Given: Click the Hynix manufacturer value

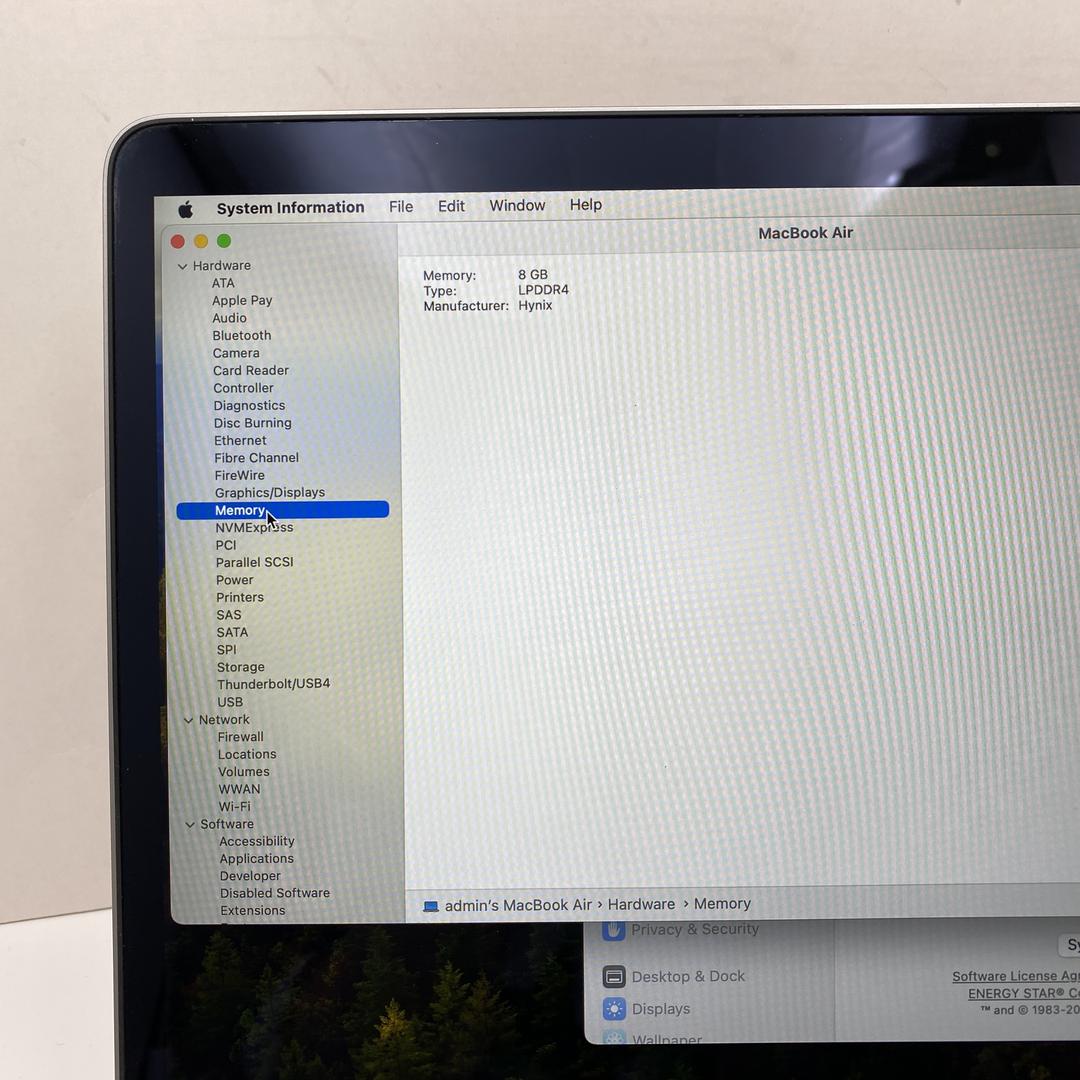Looking at the screenshot, I should click(534, 305).
